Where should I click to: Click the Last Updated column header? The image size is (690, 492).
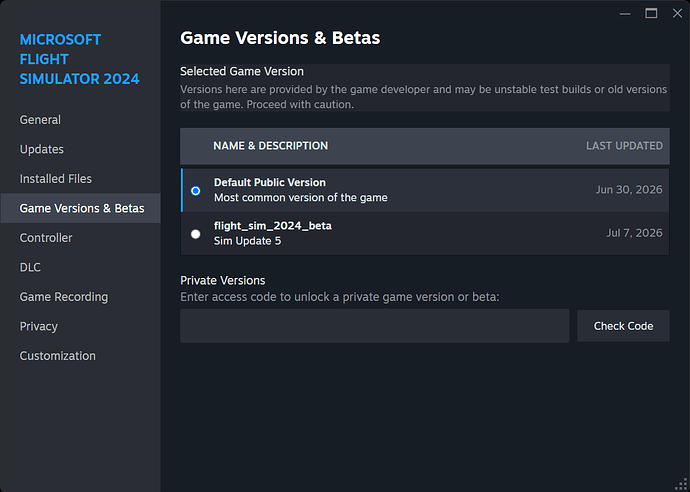(x=624, y=146)
